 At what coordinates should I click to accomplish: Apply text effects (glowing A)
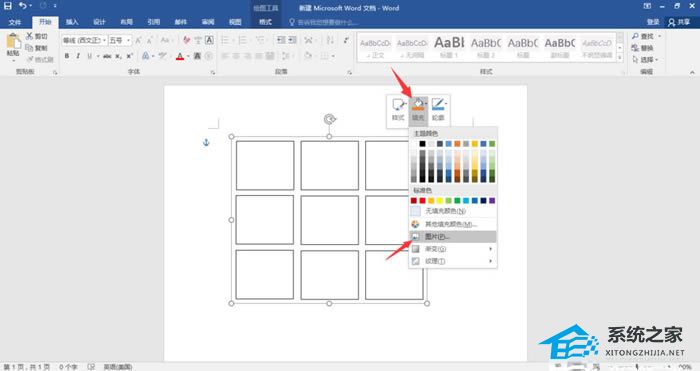146,56
